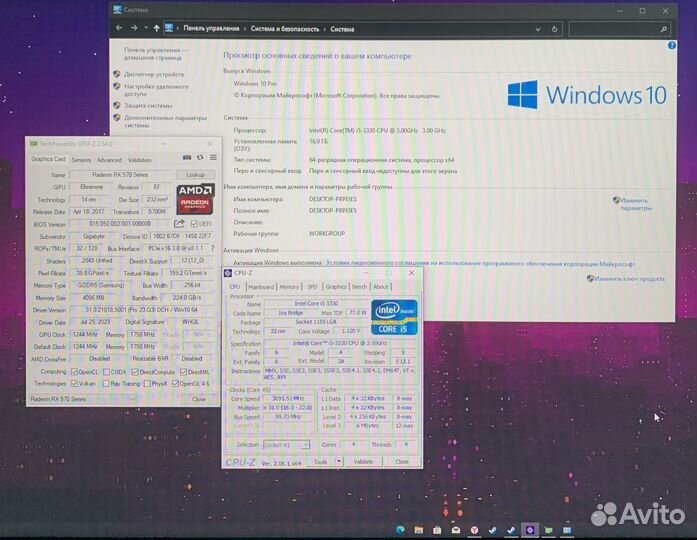
Task: Click the address bar refresh icon
Action: [x=554, y=29]
